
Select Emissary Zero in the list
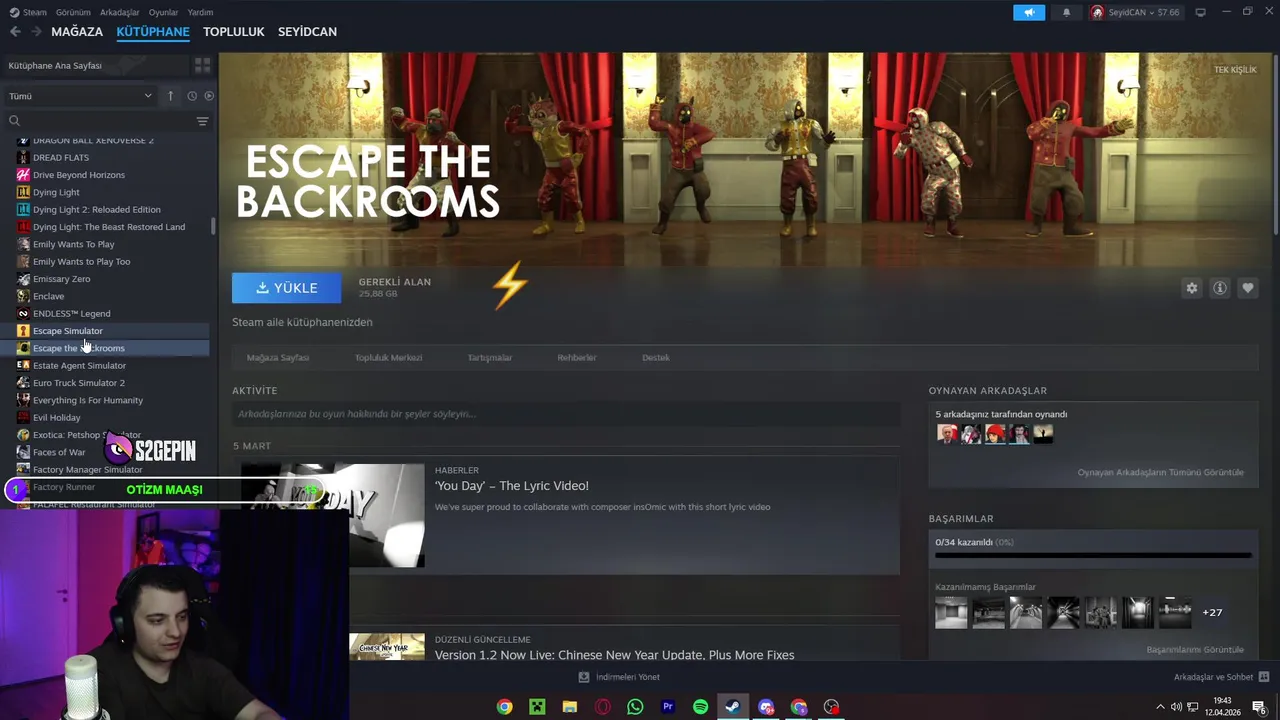click(x=61, y=279)
